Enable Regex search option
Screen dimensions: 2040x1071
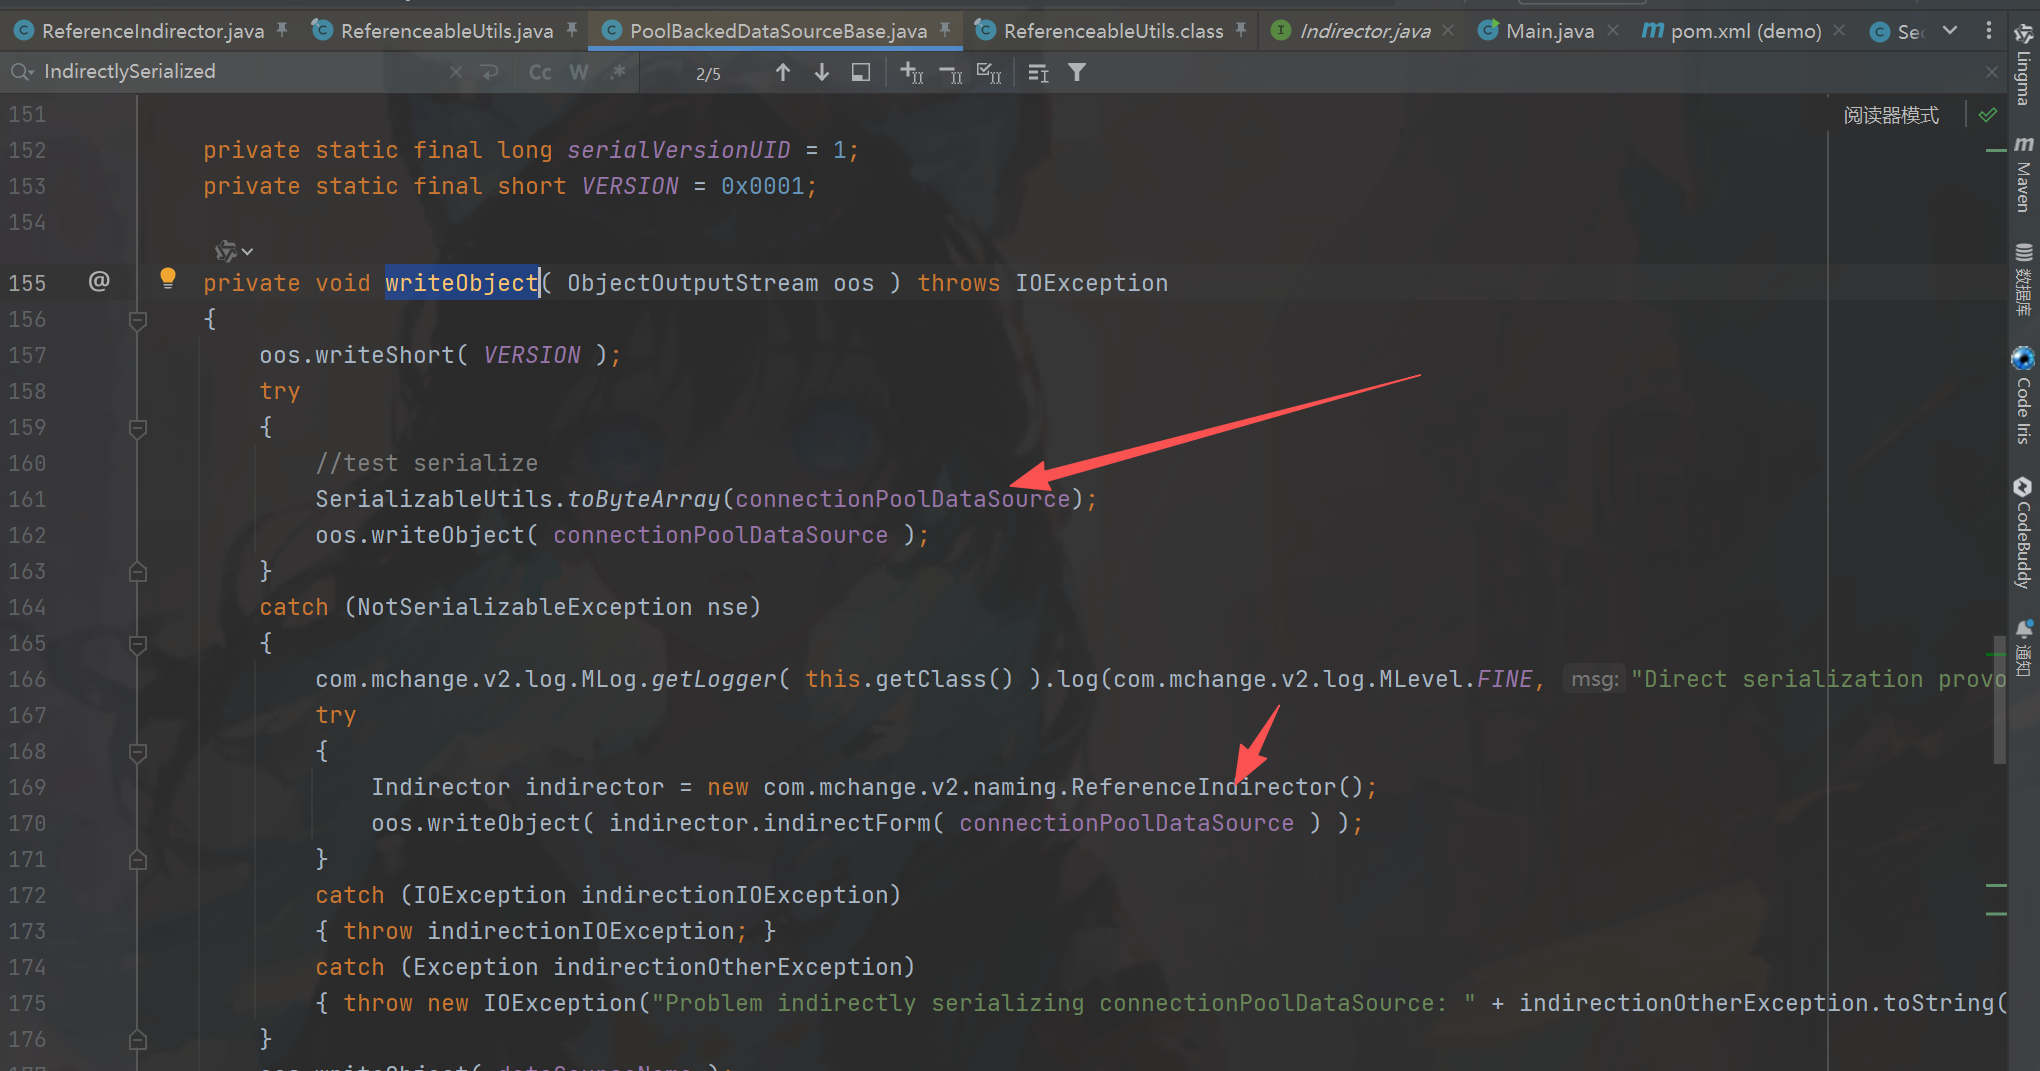[618, 72]
